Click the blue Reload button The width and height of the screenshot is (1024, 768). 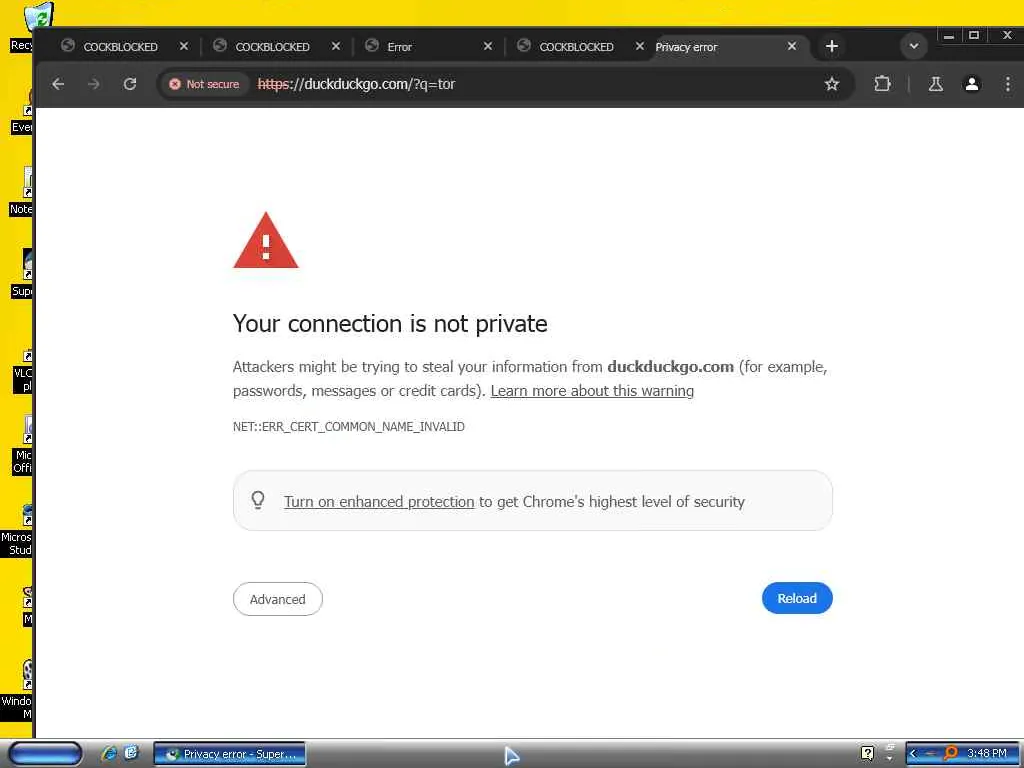(797, 598)
